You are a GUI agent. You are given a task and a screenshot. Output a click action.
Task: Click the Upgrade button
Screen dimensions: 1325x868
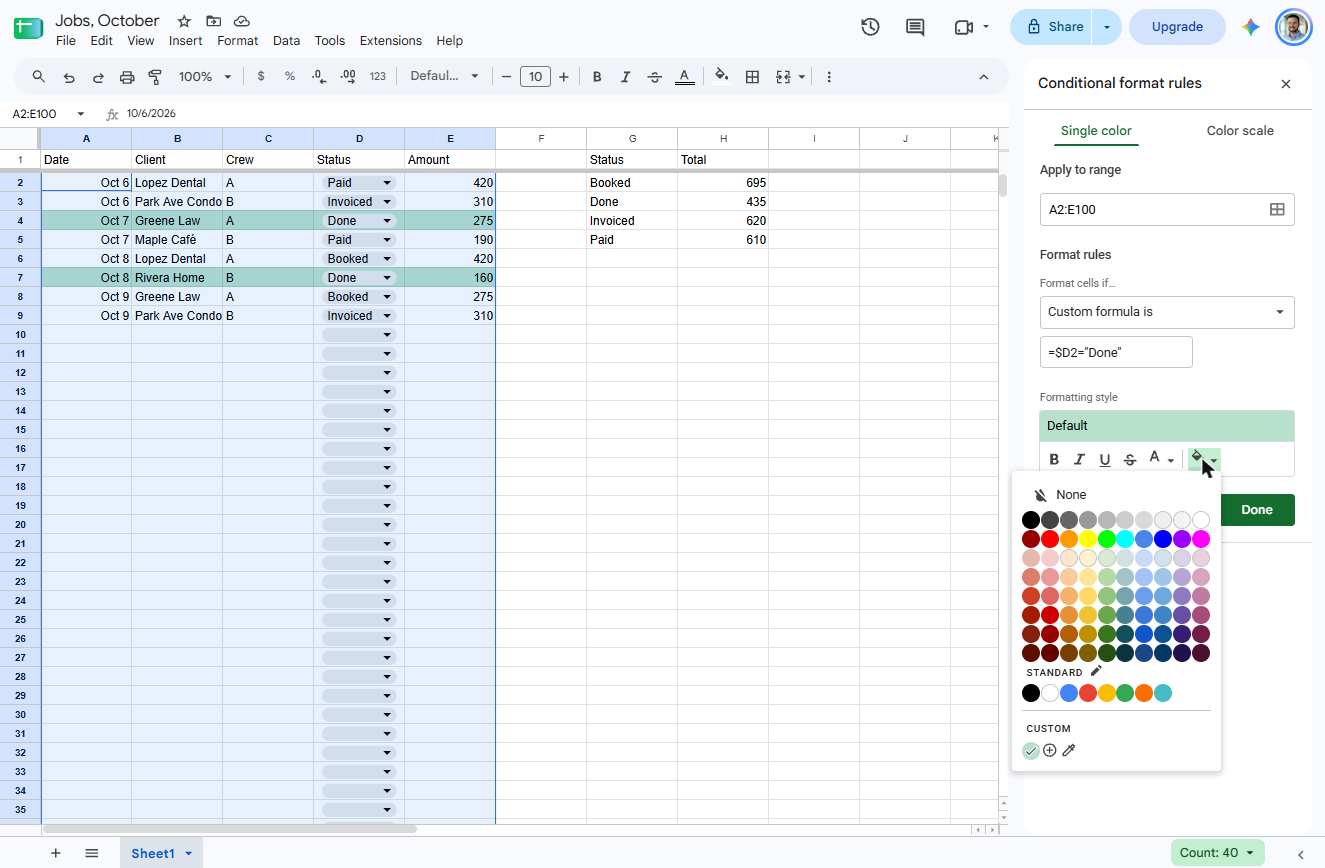[x=1177, y=27]
